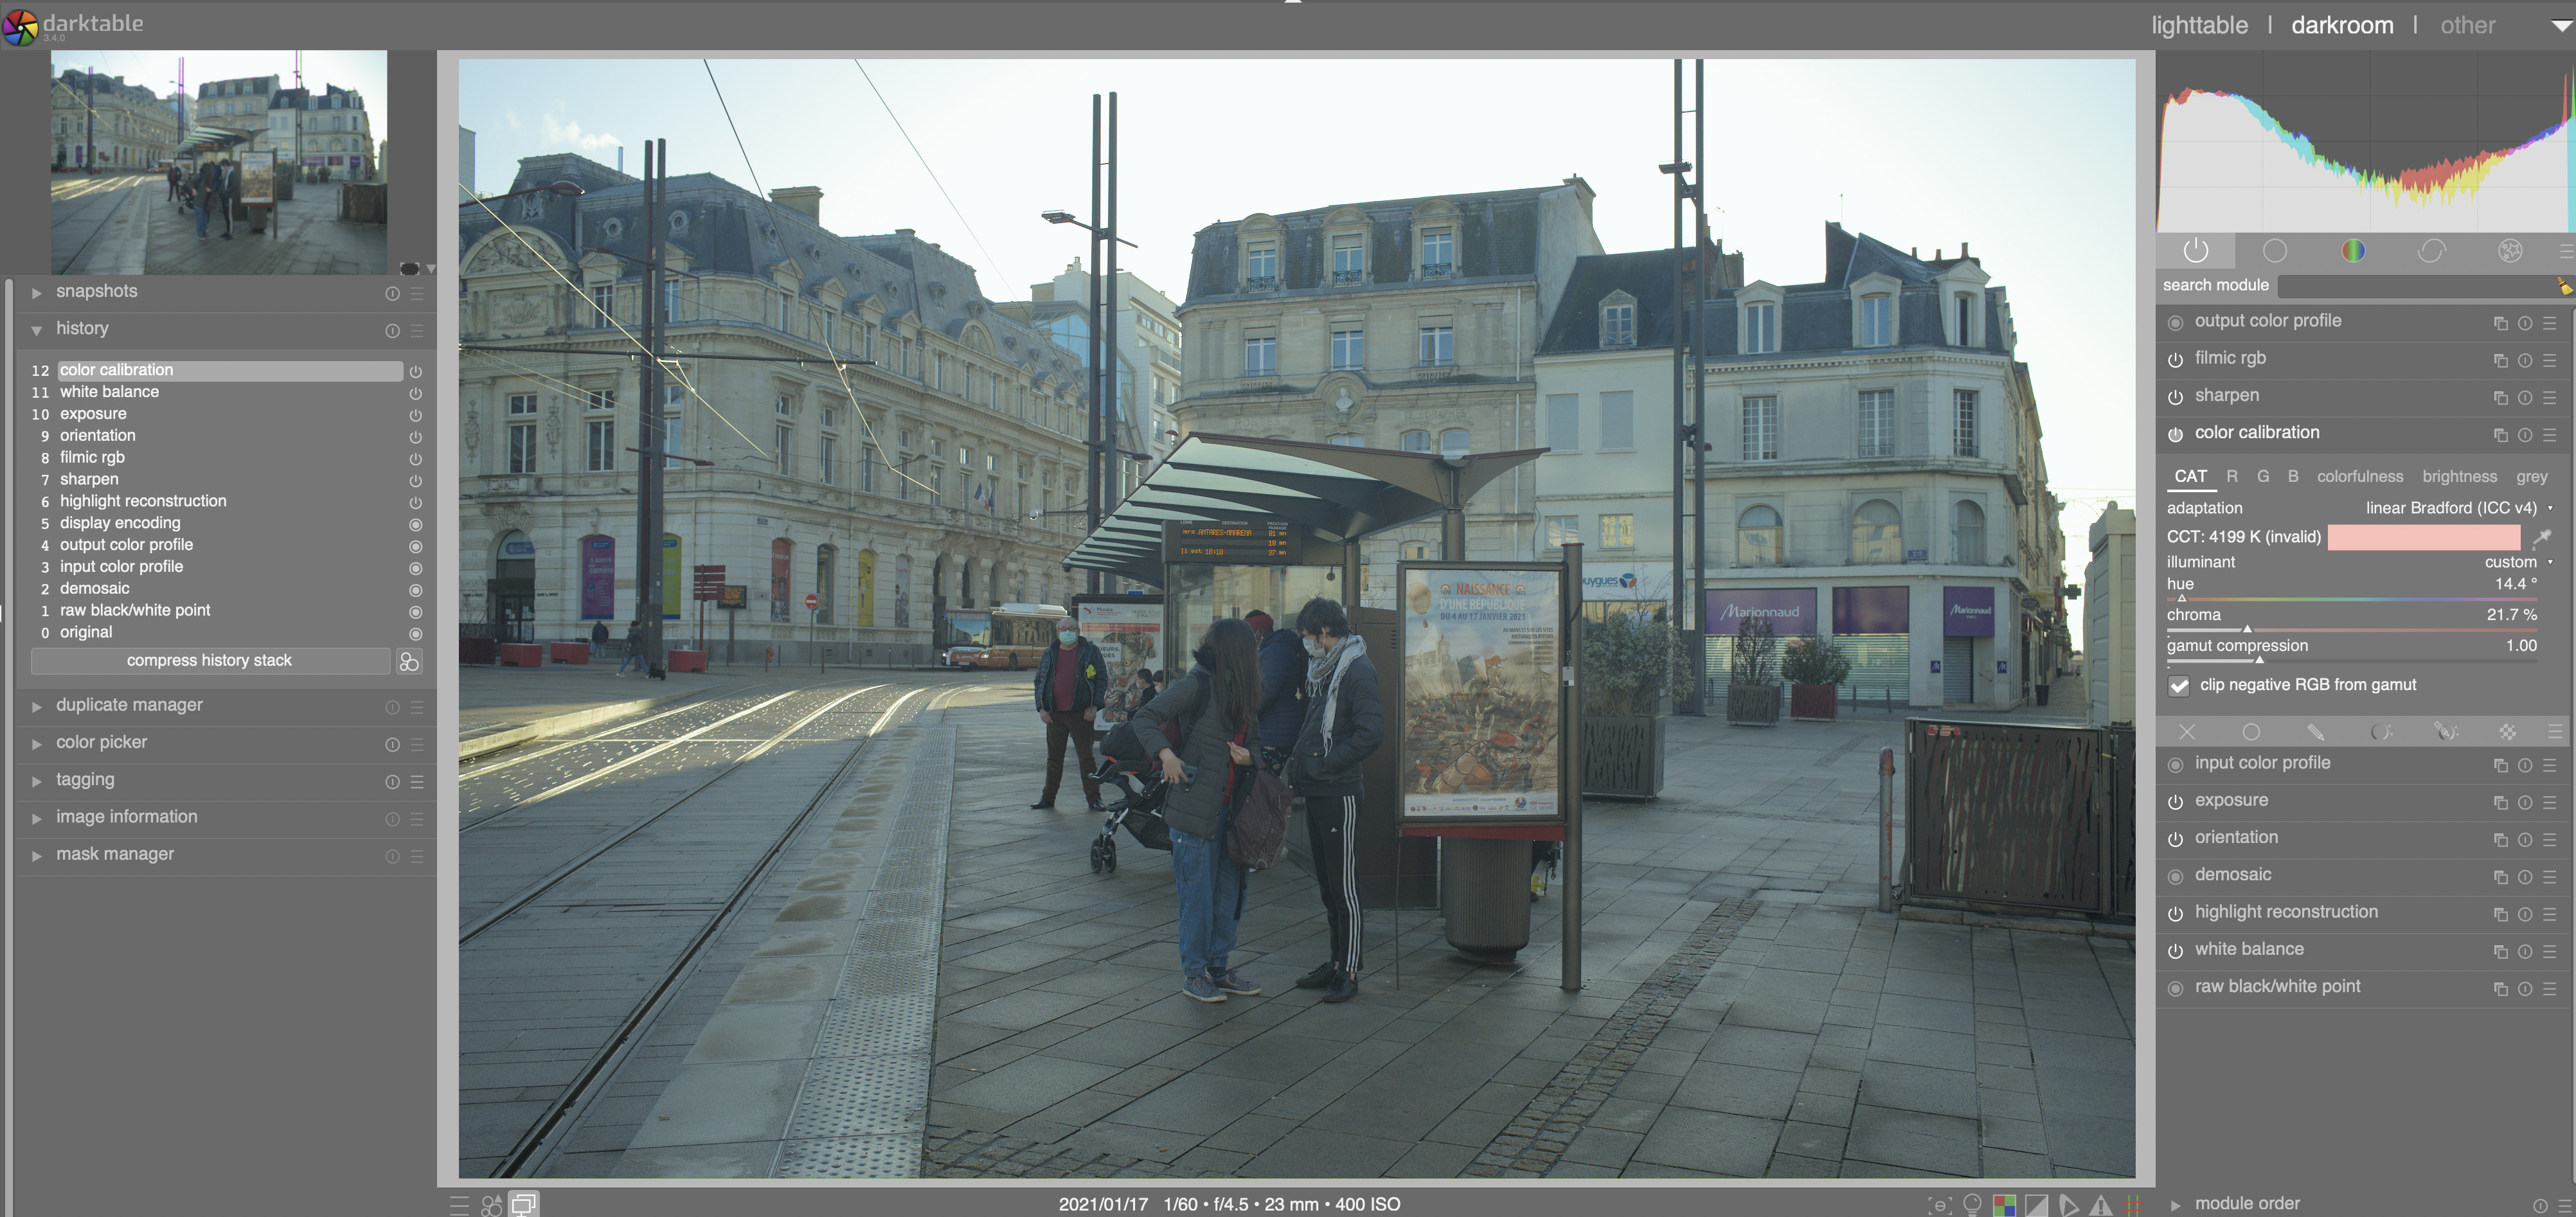Toggle the guides grid overlay icon
The height and width of the screenshot is (1217, 2576).
(2132, 1205)
